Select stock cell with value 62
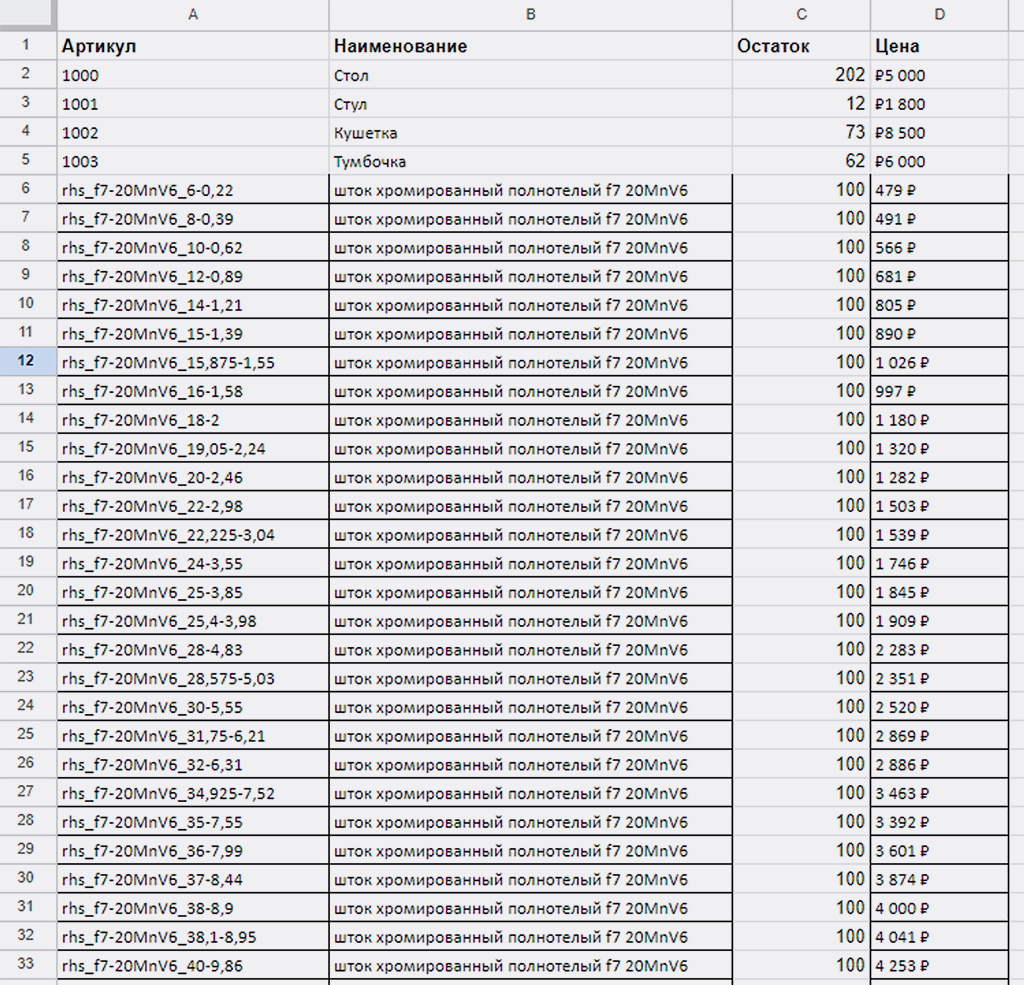 [801, 161]
